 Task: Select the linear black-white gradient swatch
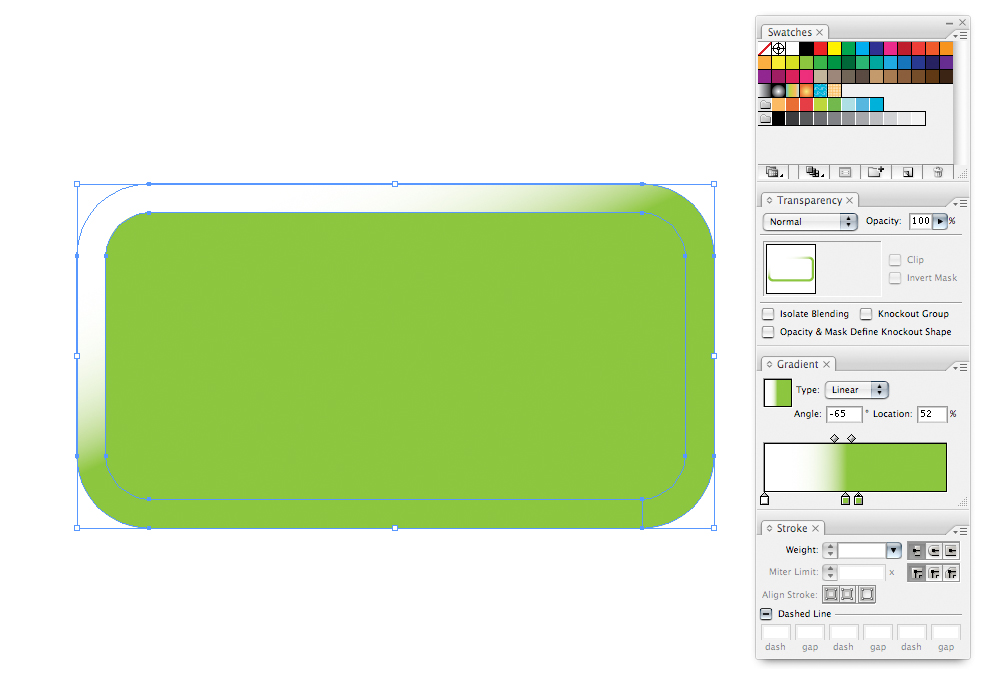pos(765,91)
